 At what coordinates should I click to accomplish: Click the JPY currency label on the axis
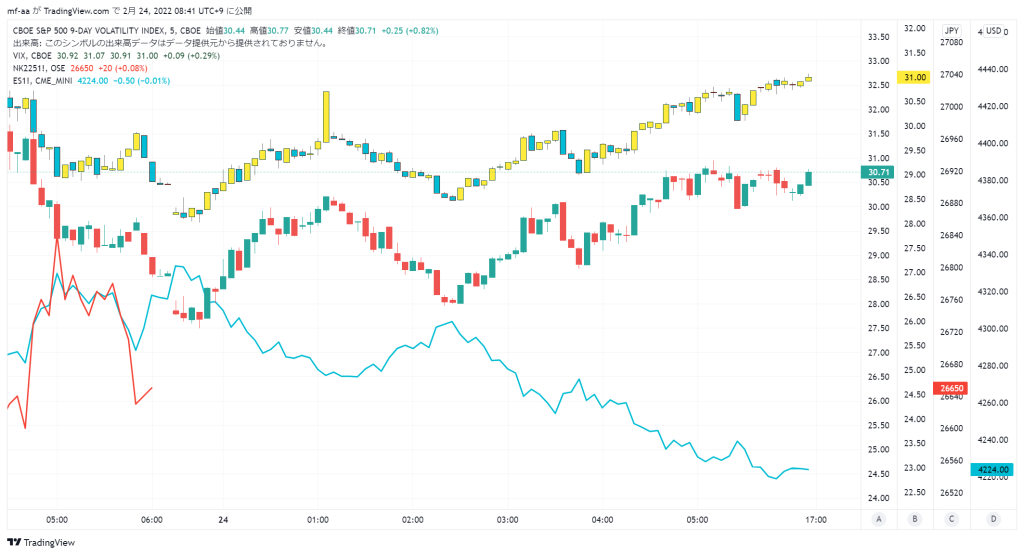pyautogui.click(x=952, y=31)
